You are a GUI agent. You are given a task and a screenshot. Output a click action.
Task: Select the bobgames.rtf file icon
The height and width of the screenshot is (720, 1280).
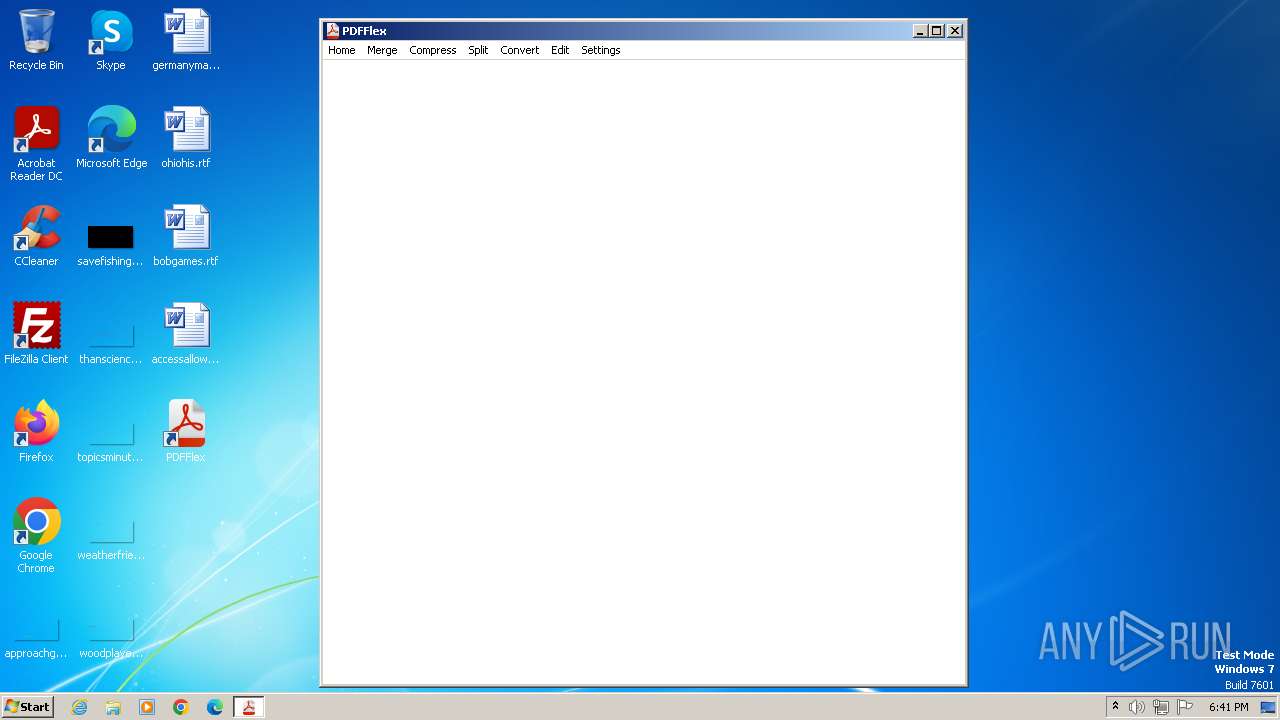point(186,236)
